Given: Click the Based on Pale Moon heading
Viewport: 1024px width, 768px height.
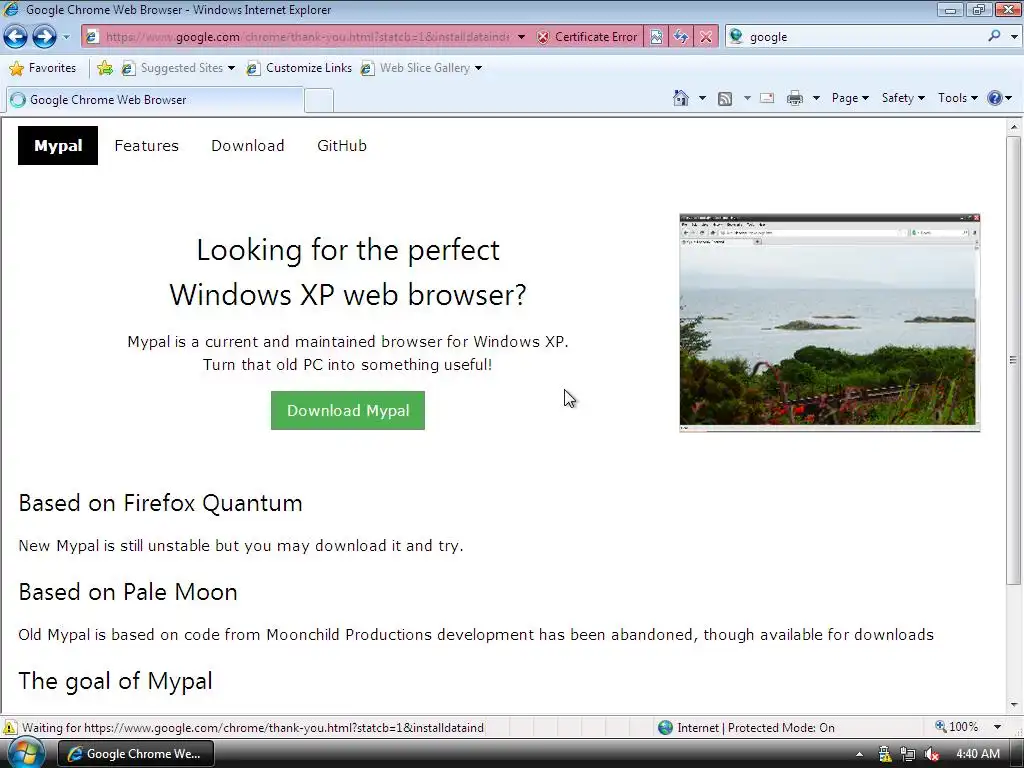Looking at the screenshot, I should (x=128, y=592).
